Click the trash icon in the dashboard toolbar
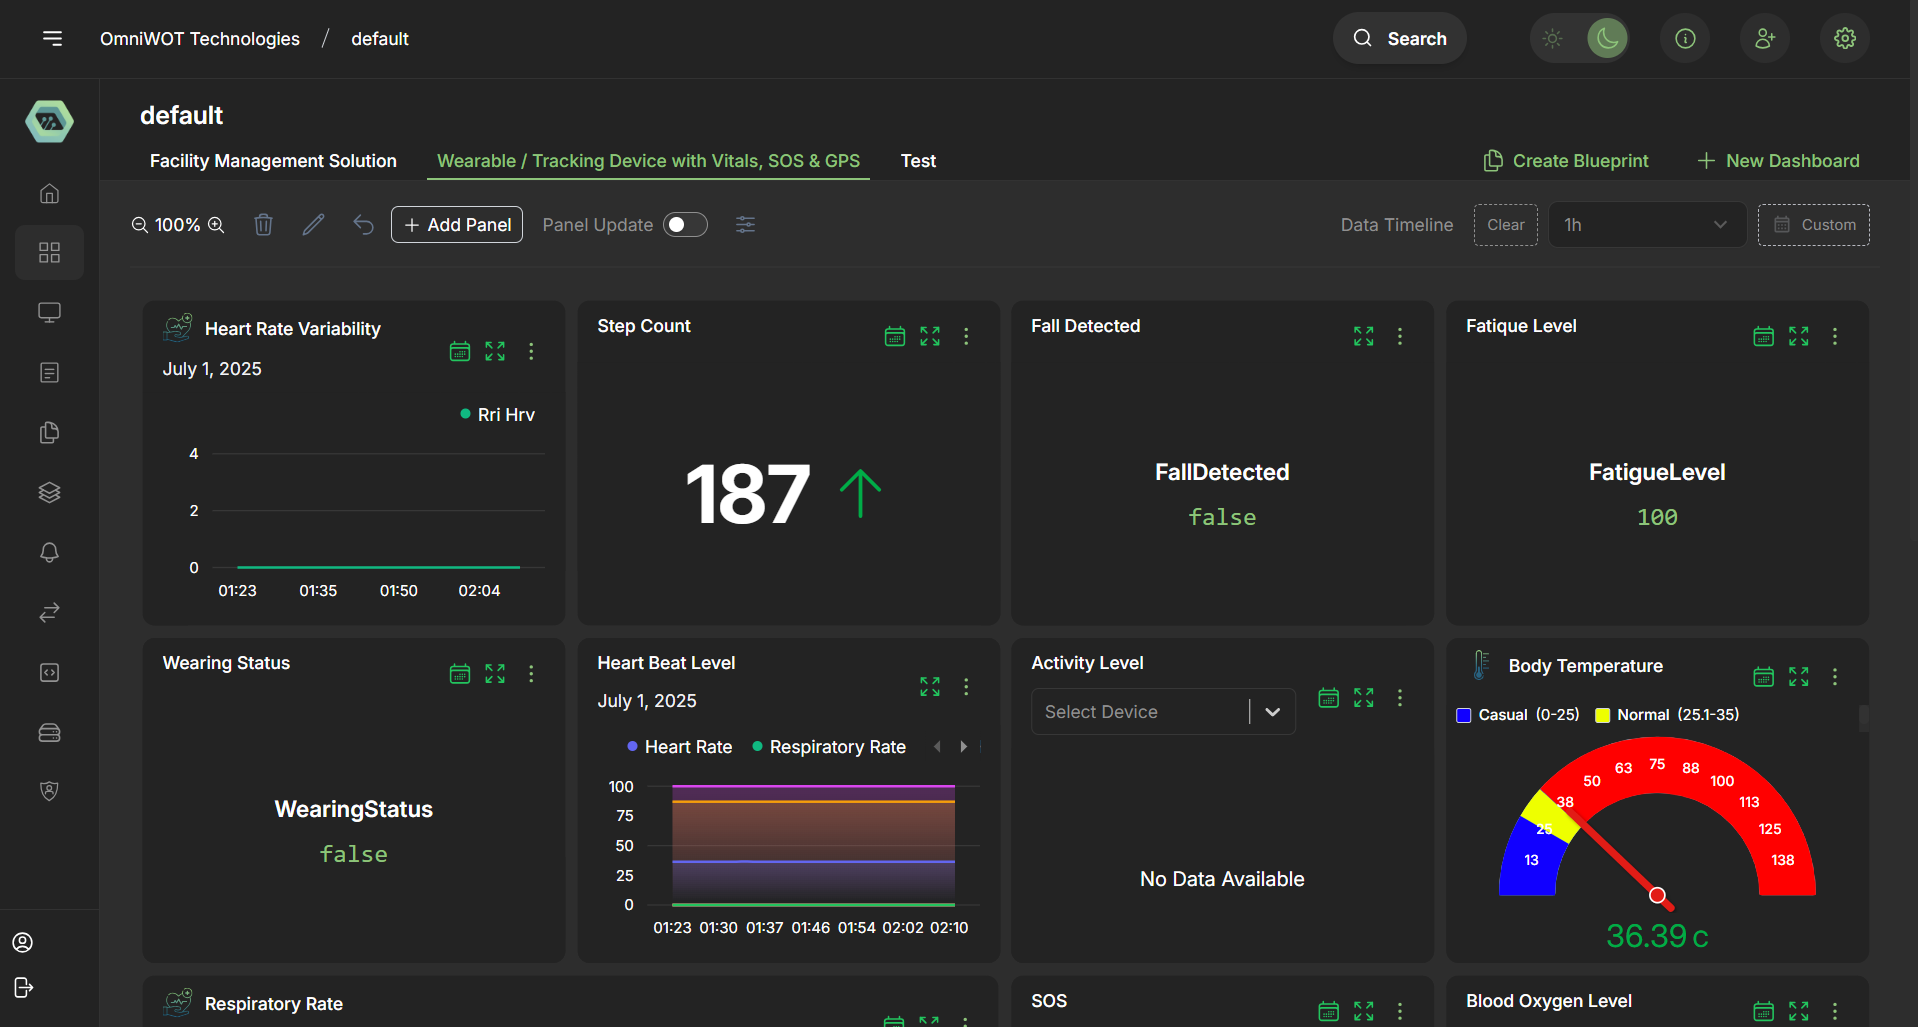 (x=263, y=224)
